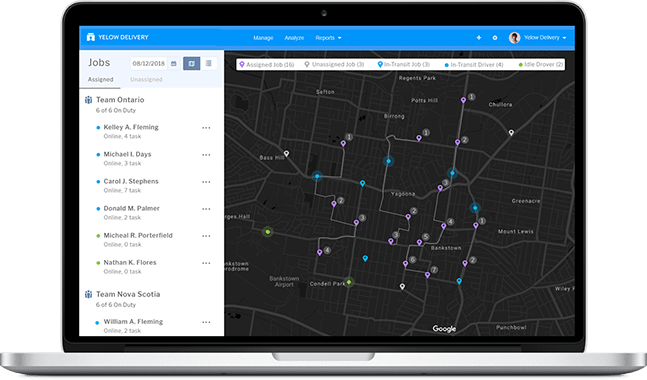Click the date field 08/12/2018
The width and height of the screenshot is (647, 380).
pos(149,64)
